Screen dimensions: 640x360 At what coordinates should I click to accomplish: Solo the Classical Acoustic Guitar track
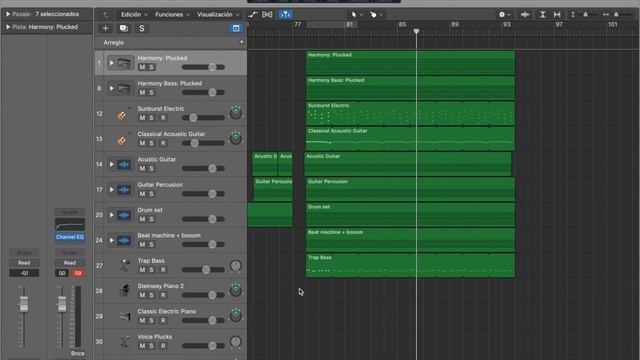(x=151, y=143)
